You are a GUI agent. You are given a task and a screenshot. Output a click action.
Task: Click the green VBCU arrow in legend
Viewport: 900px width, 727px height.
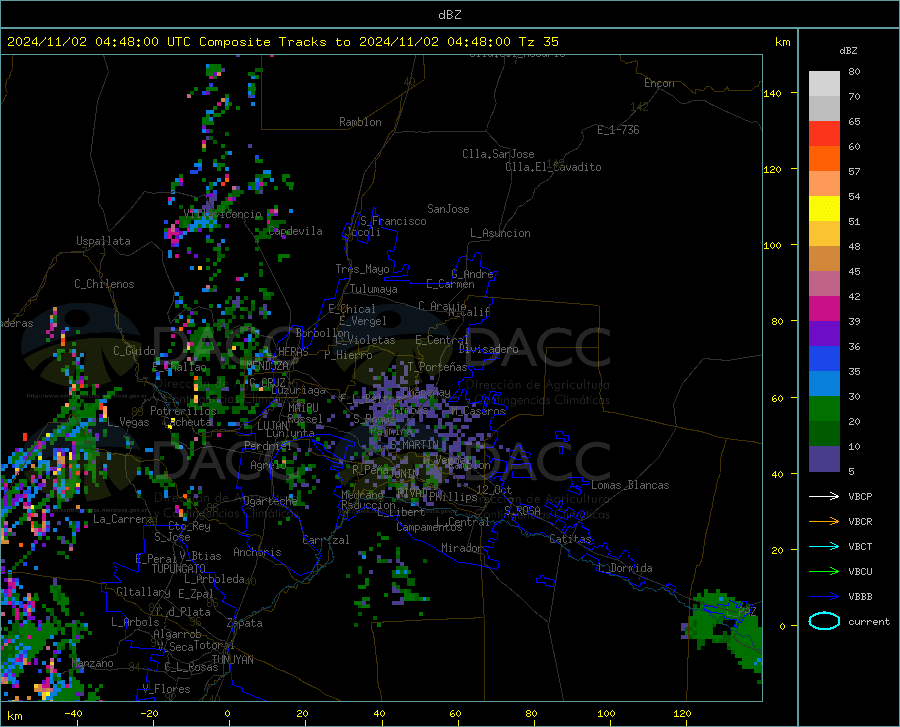point(824,571)
